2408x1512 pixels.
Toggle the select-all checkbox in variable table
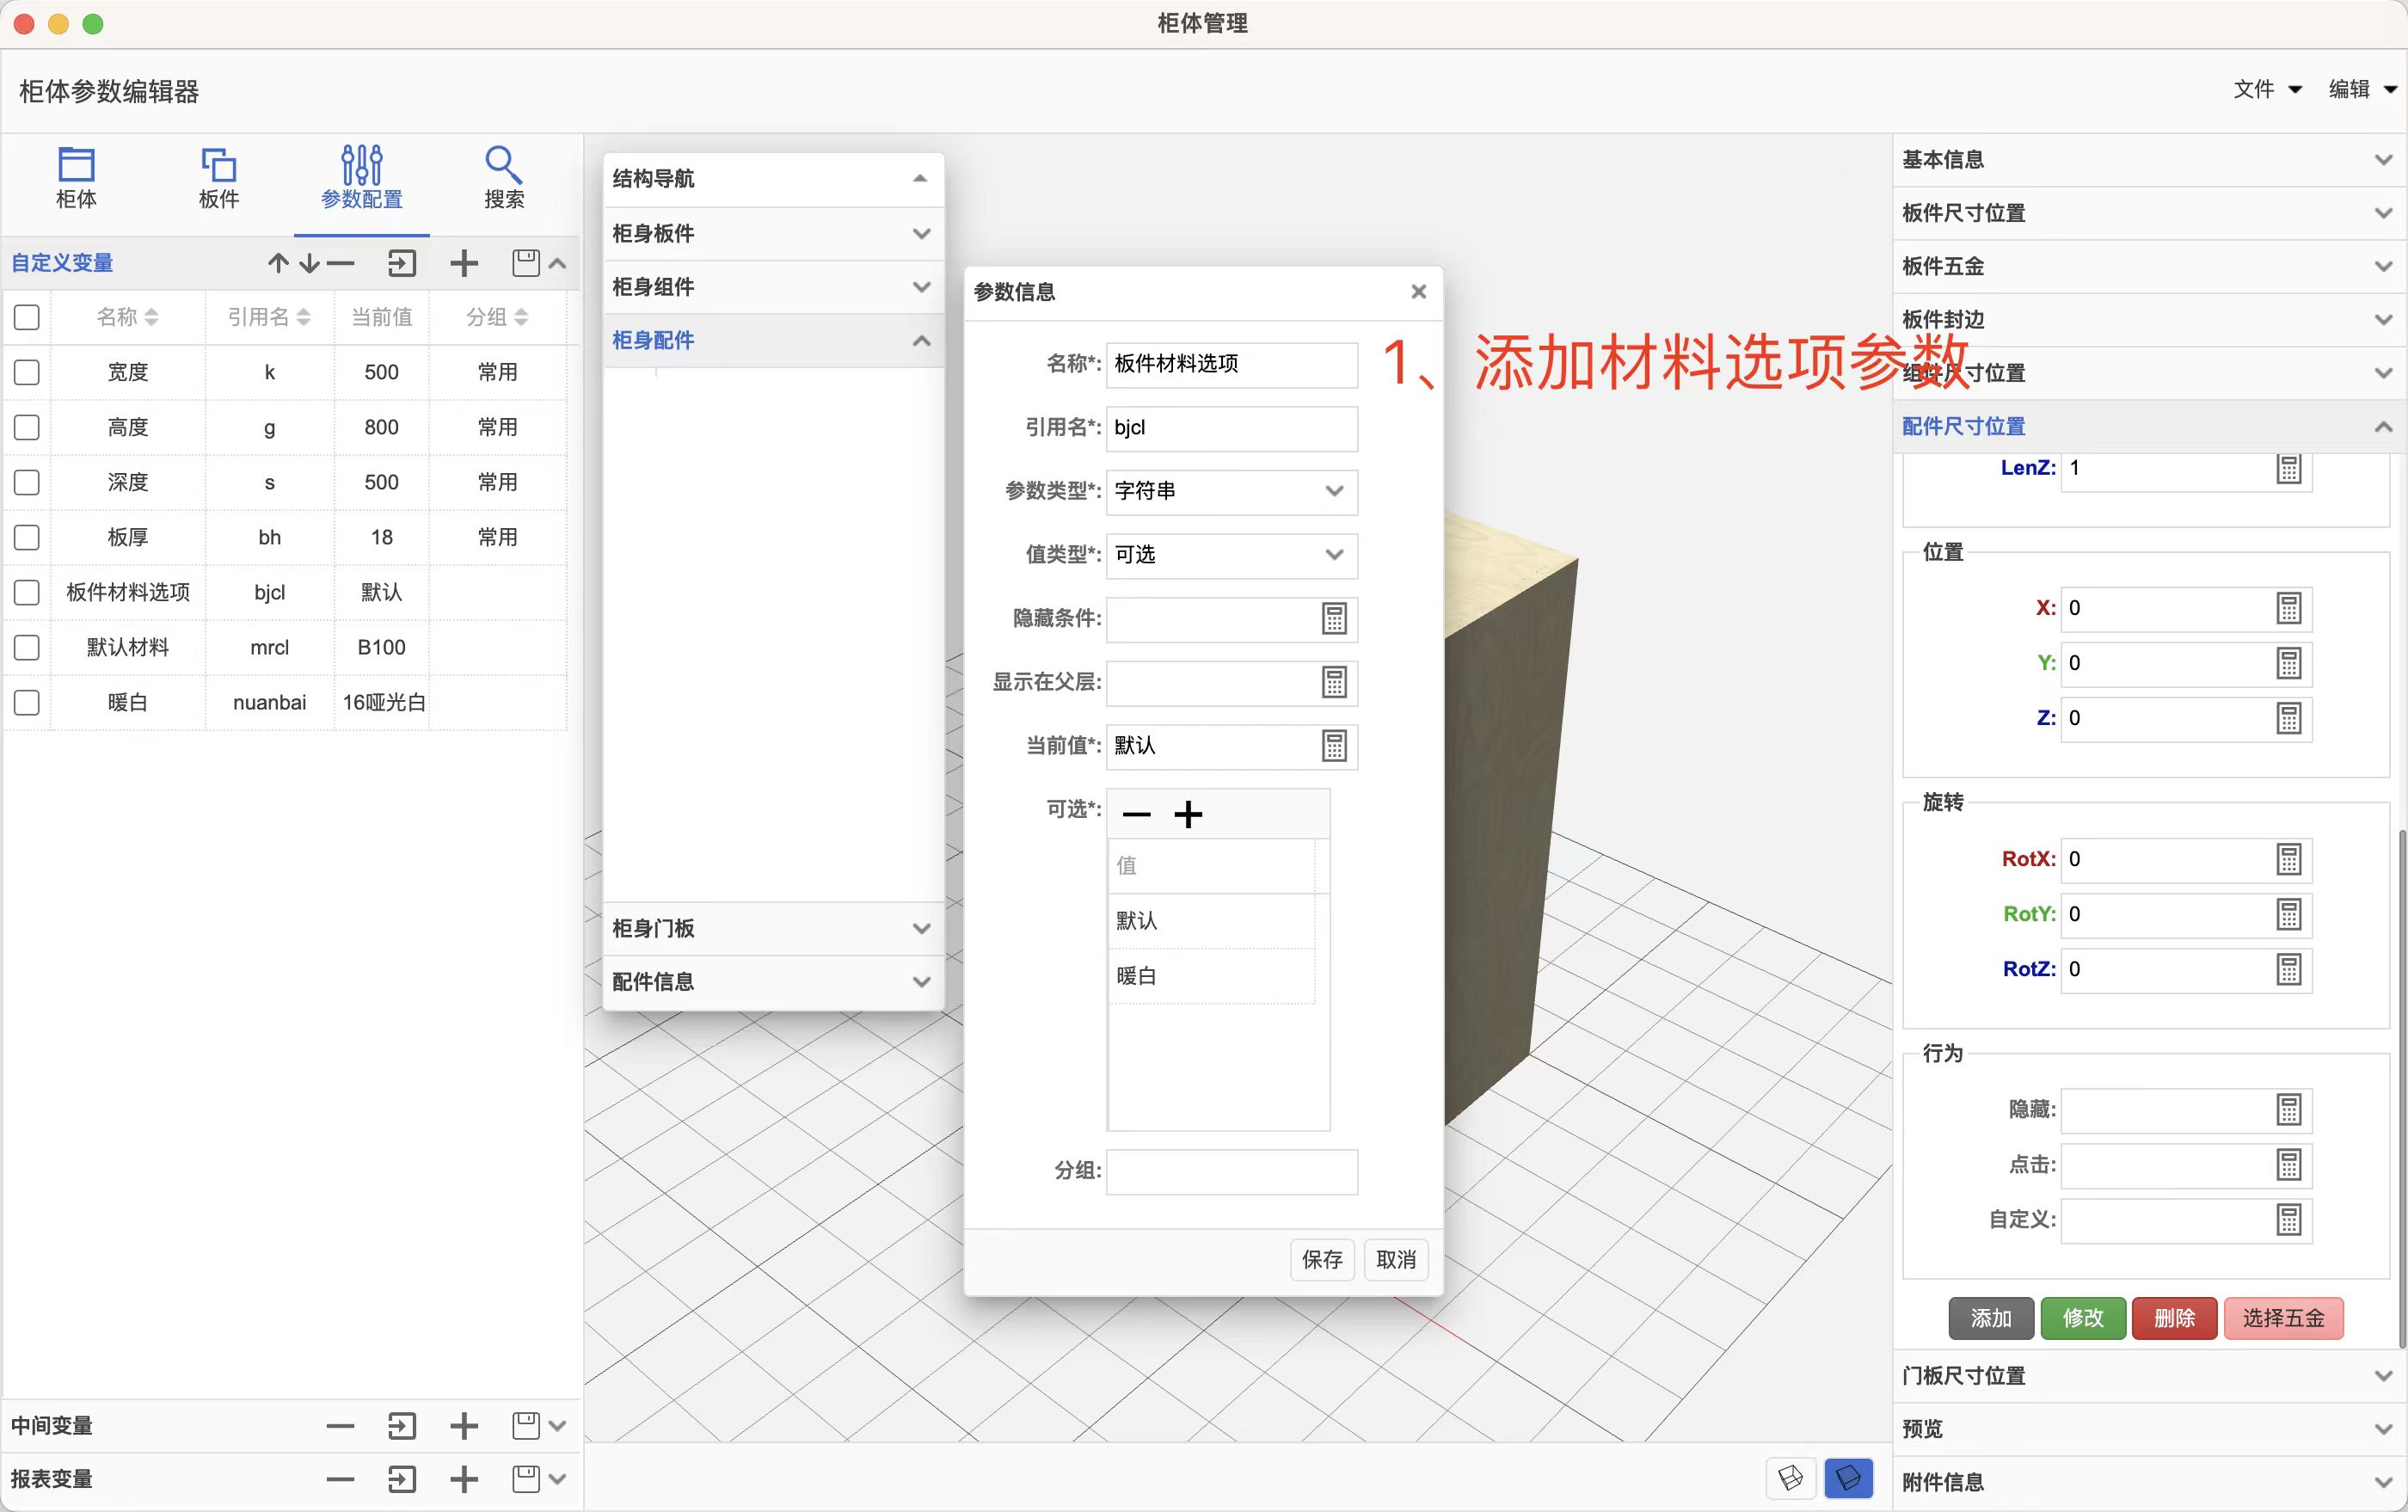(26, 317)
